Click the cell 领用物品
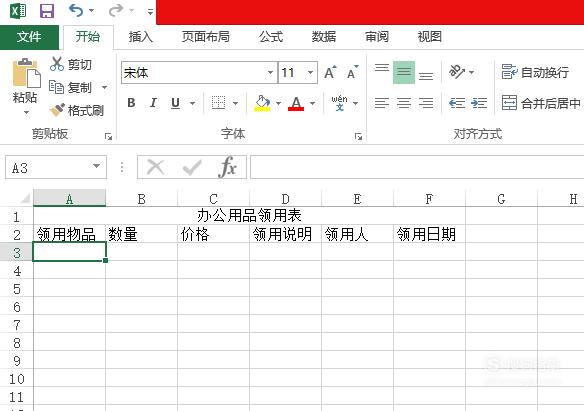Screen dimensions: 584x411 point(69,235)
